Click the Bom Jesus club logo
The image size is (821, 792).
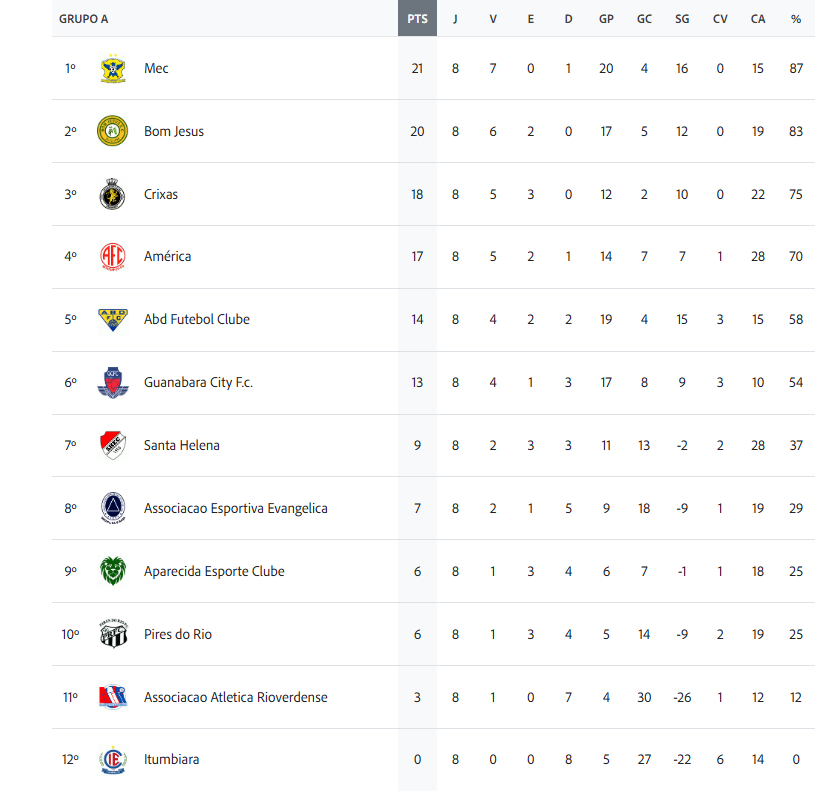pos(113,131)
